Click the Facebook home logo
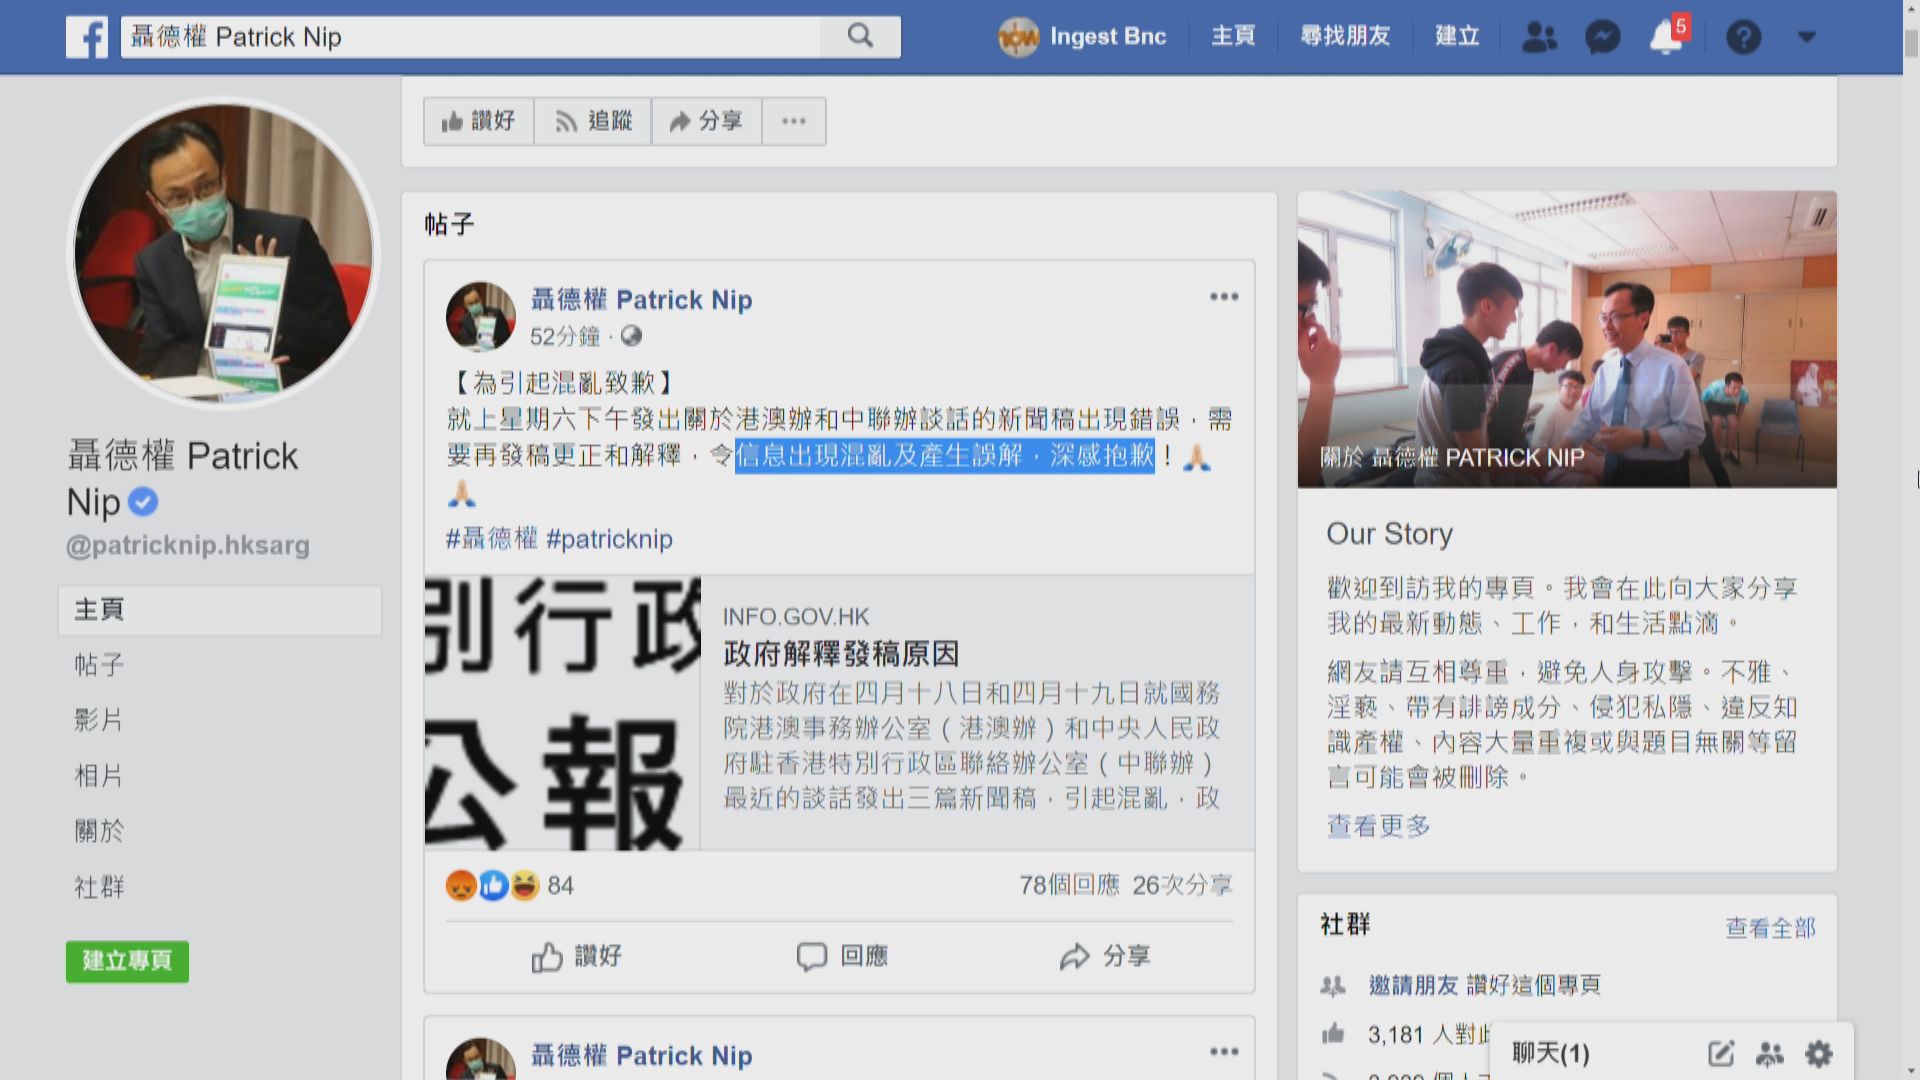Image resolution: width=1920 pixels, height=1080 pixels. (x=88, y=37)
